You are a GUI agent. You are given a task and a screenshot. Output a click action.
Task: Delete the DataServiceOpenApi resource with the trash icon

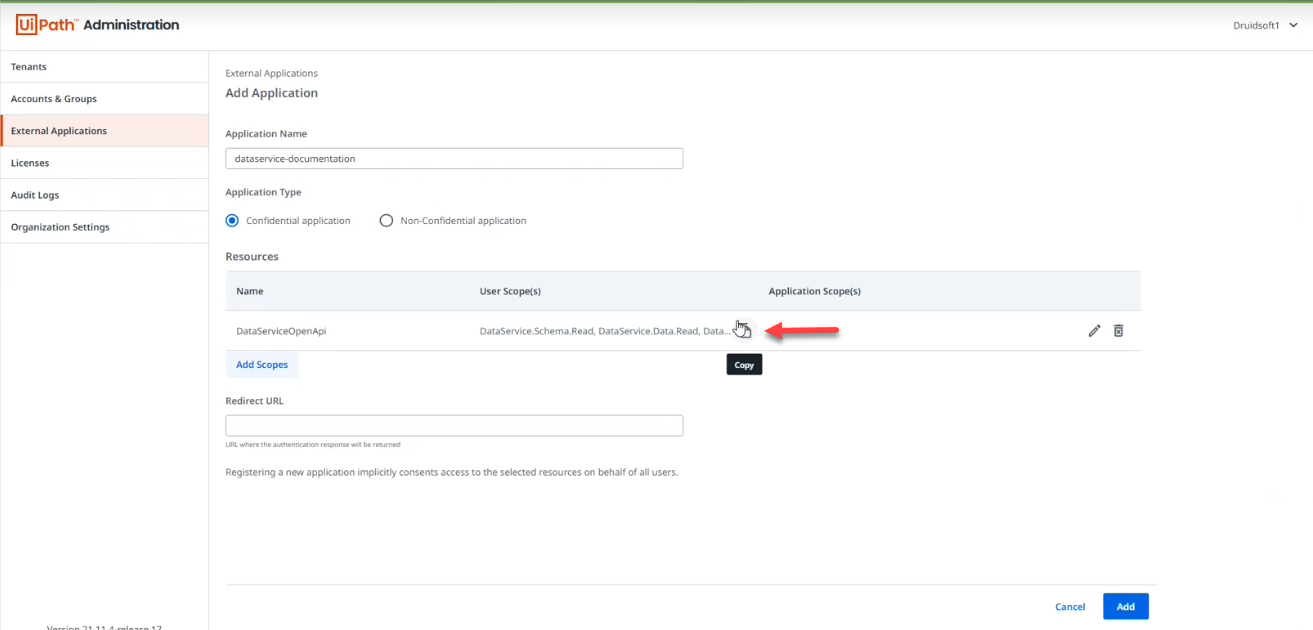[1118, 331]
